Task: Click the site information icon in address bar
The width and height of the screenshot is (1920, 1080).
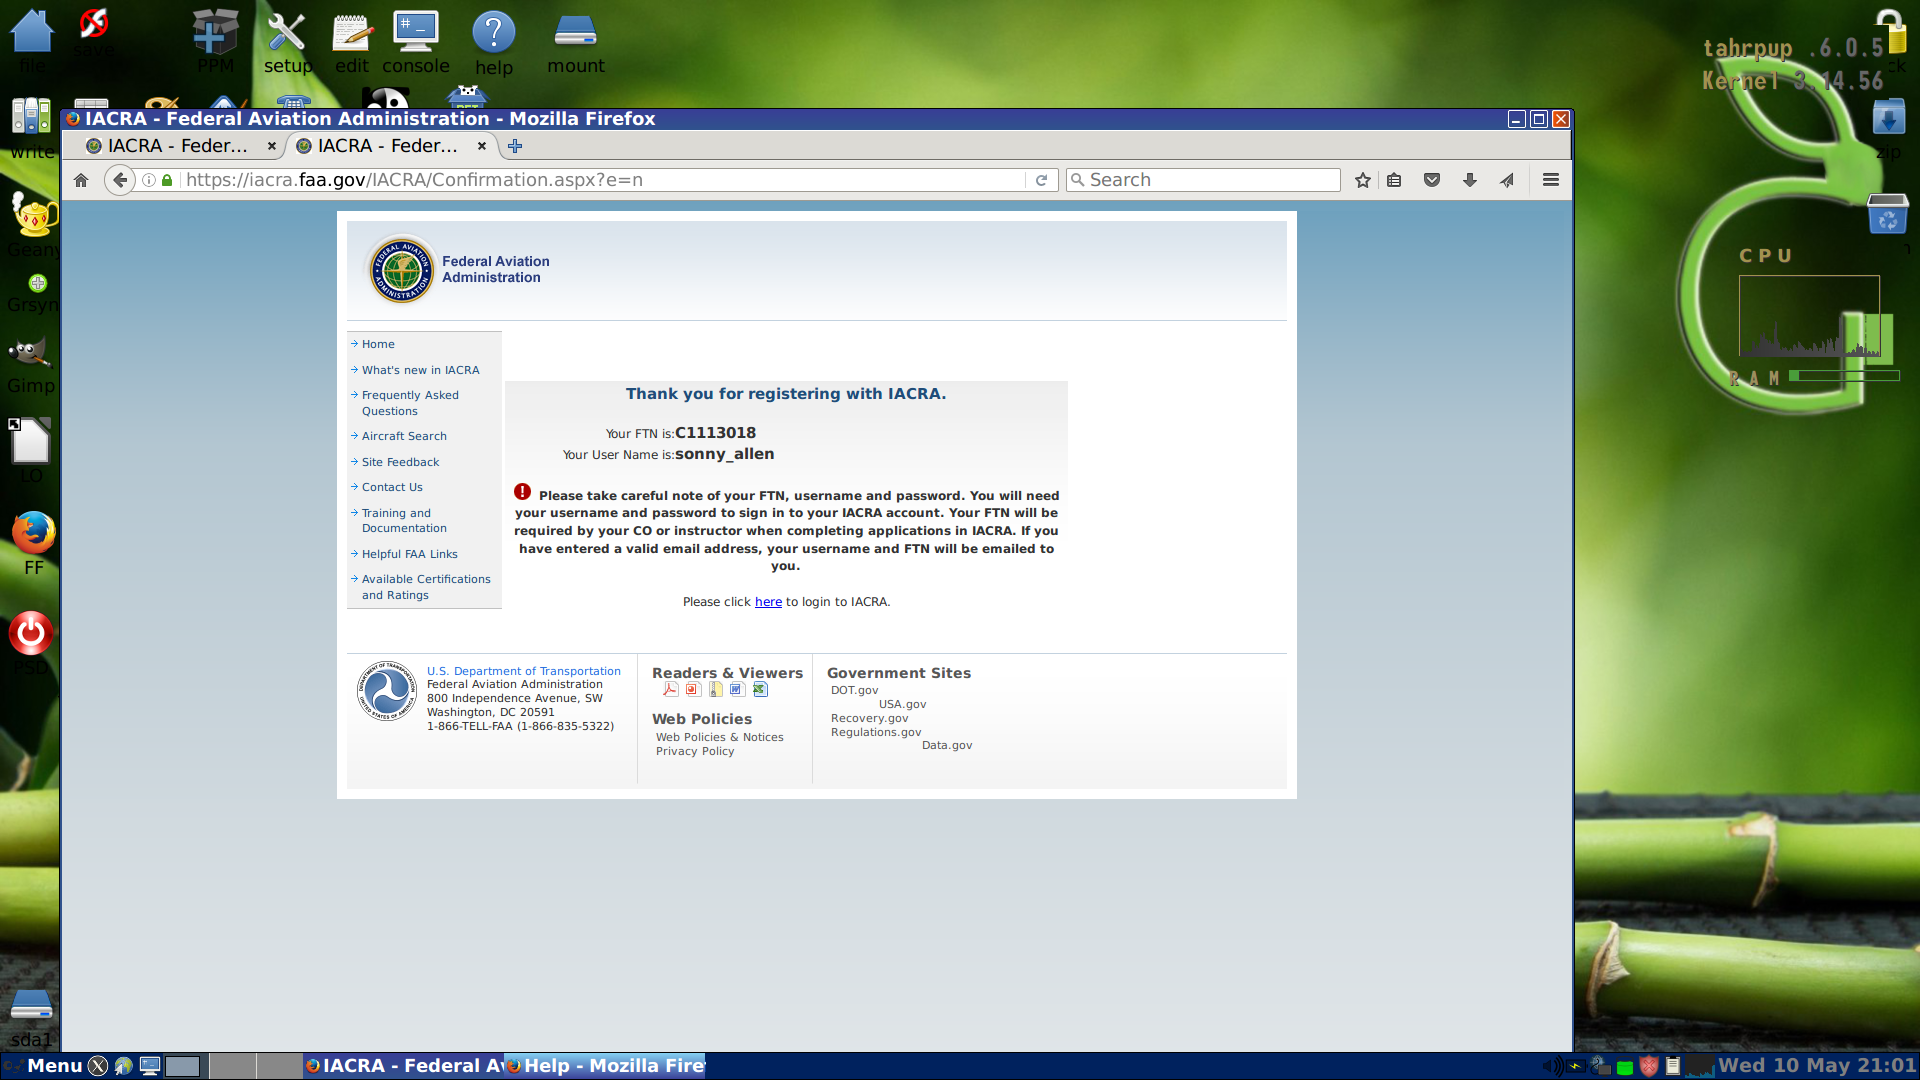Action: [x=149, y=180]
